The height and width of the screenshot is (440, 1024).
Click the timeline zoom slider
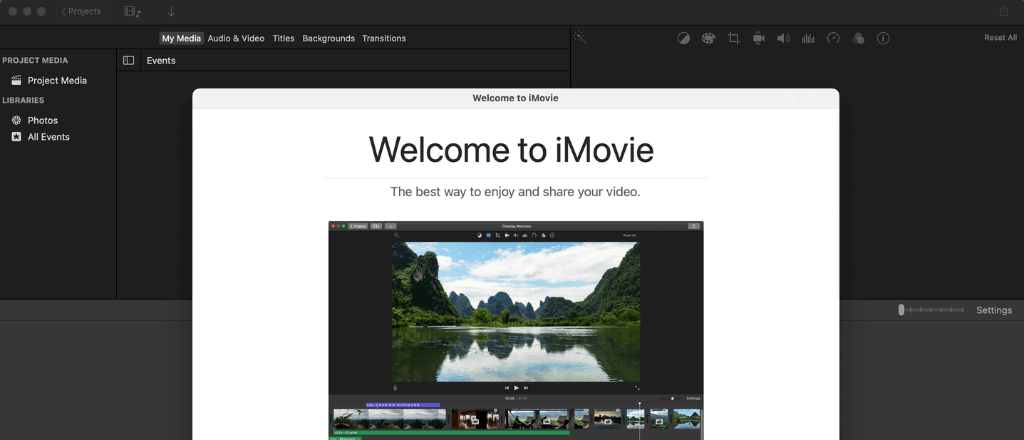931,310
